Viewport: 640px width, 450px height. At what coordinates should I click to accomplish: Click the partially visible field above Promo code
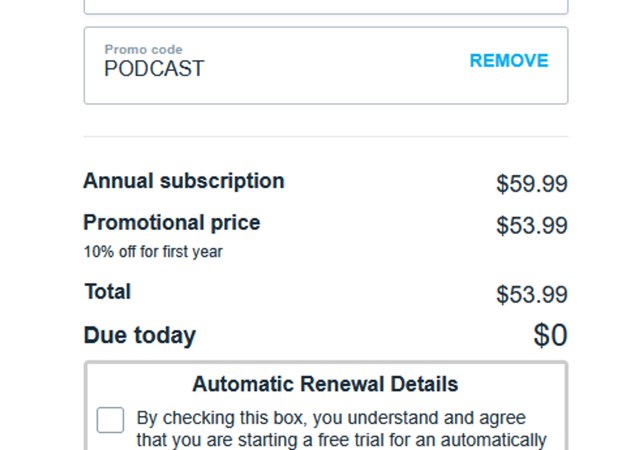(x=326, y=6)
